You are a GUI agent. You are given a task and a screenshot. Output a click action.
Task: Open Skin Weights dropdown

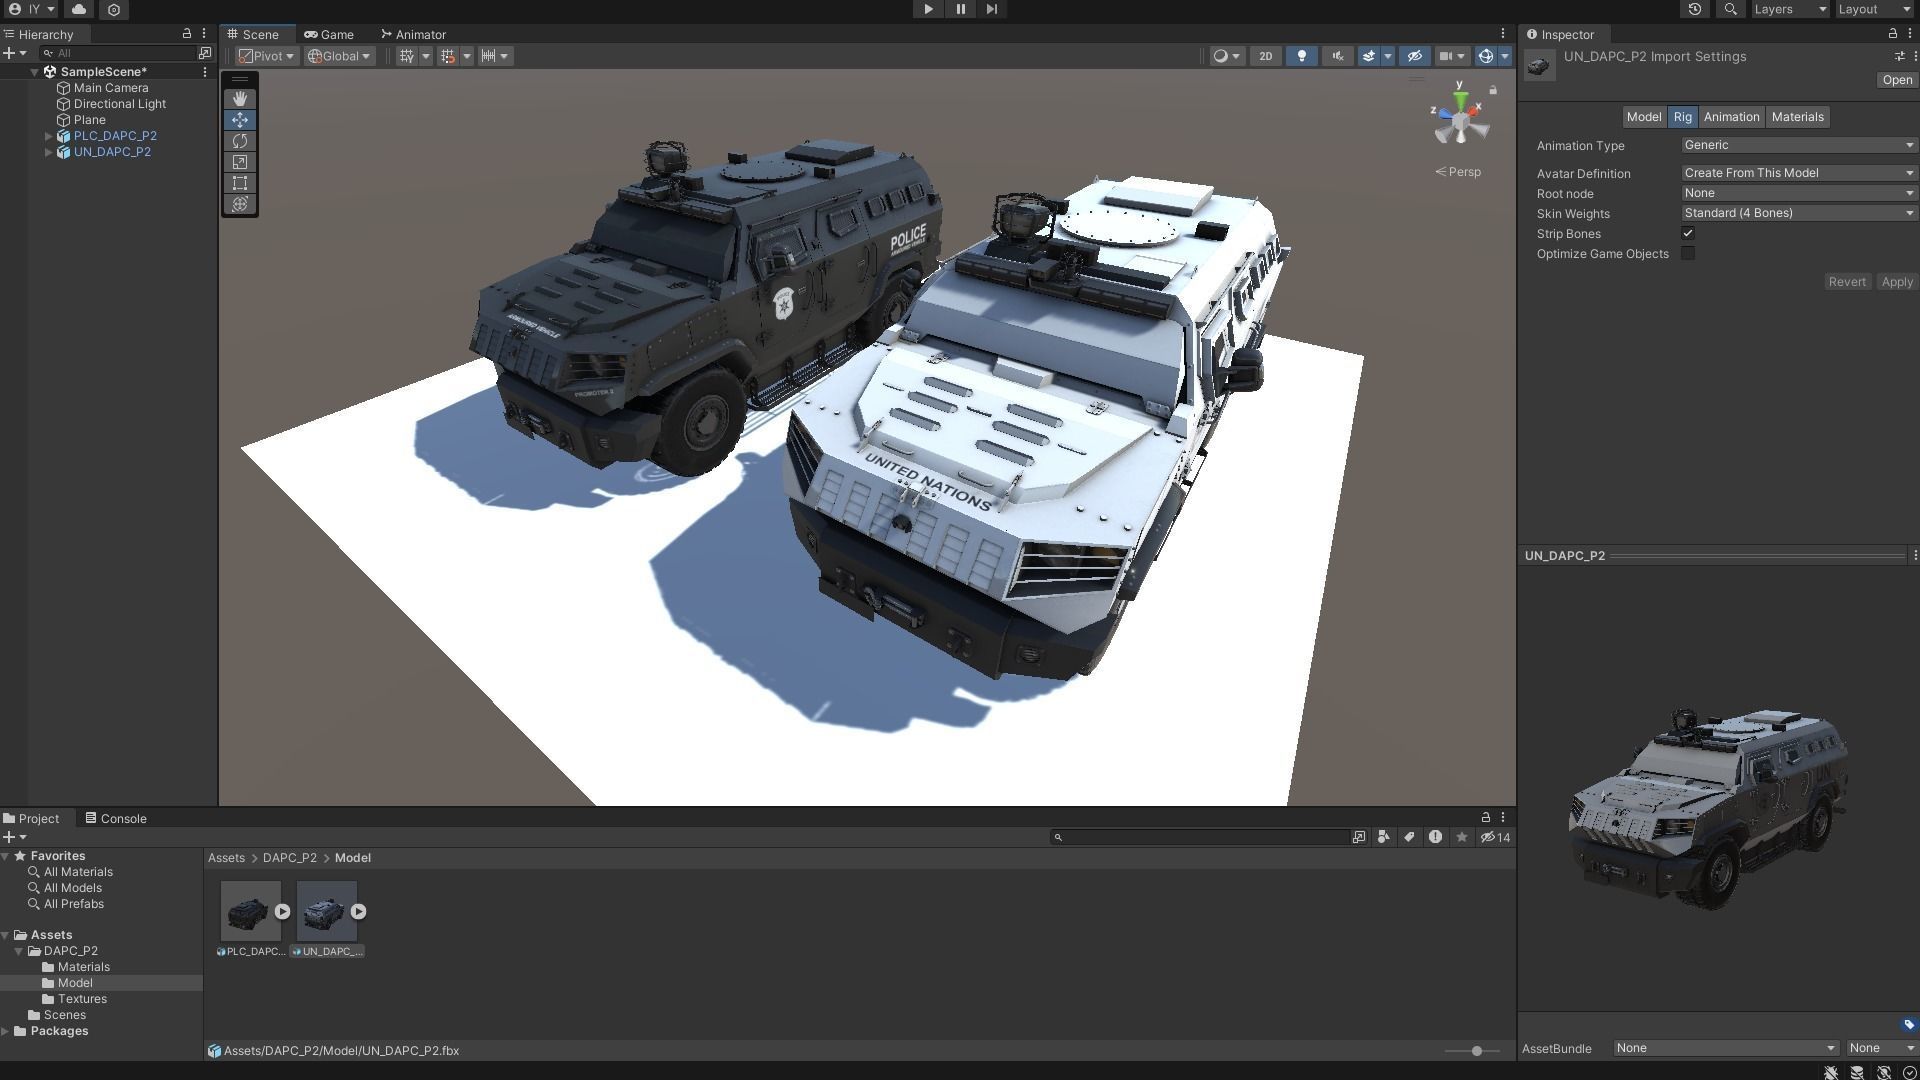coord(1798,213)
